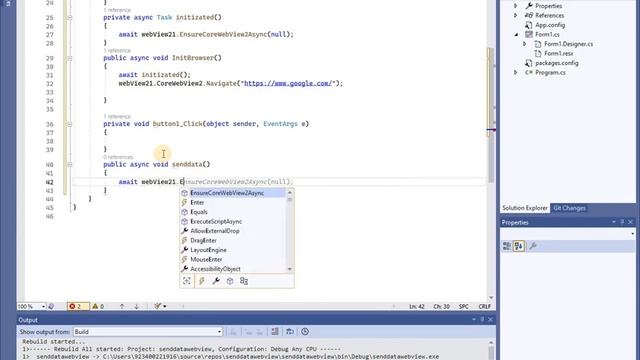Click the Alphabetical sort icon in Properties
640x360 pixels.
point(519,246)
